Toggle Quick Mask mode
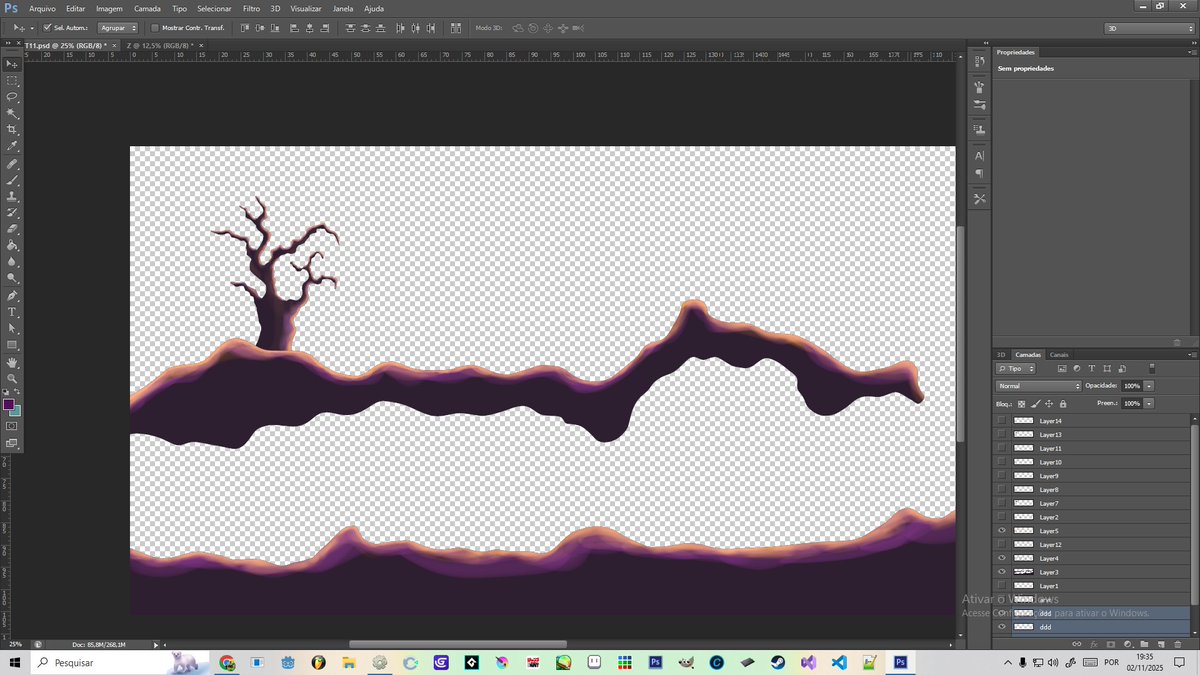 pos(12,426)
